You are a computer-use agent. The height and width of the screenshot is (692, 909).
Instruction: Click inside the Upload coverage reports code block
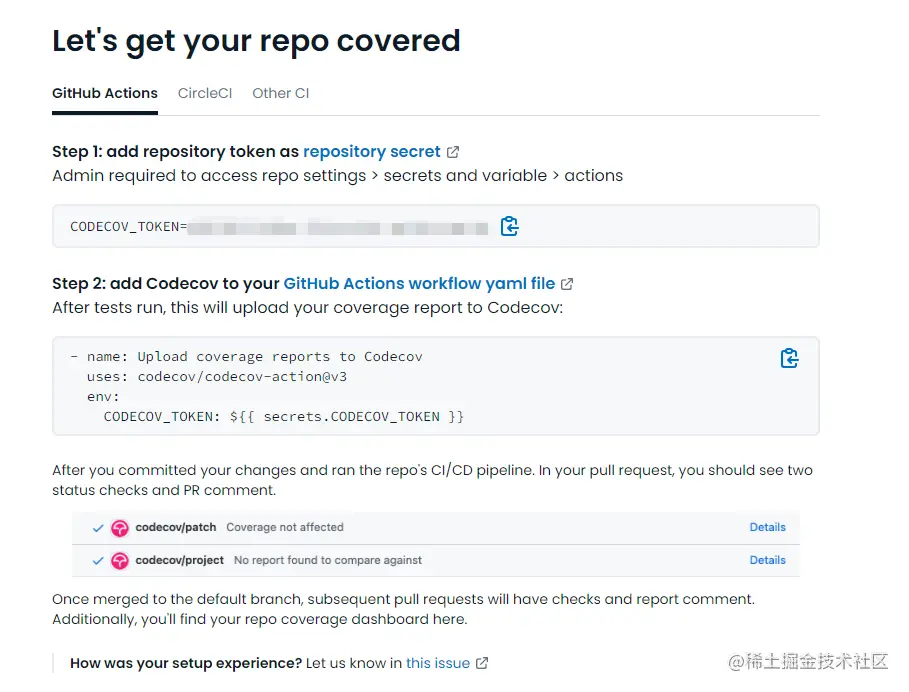(400, 386)
